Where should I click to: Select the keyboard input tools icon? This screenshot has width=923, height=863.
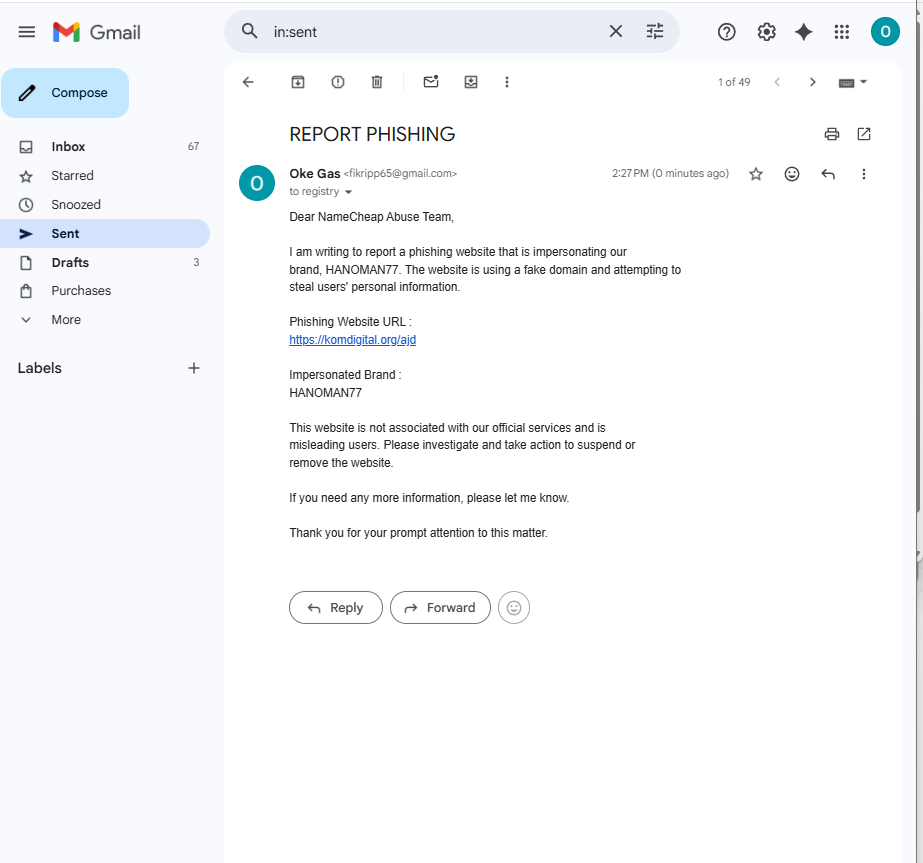846,82
